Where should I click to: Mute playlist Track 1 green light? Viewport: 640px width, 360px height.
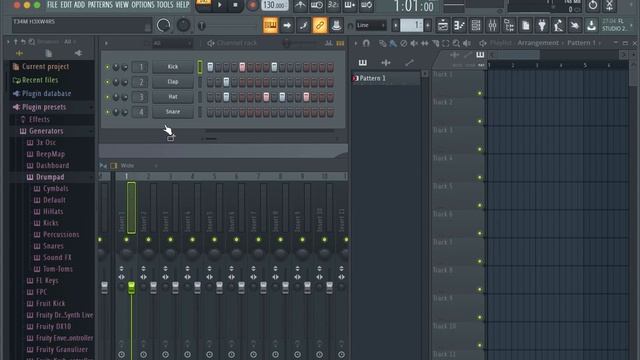point(480,93)
